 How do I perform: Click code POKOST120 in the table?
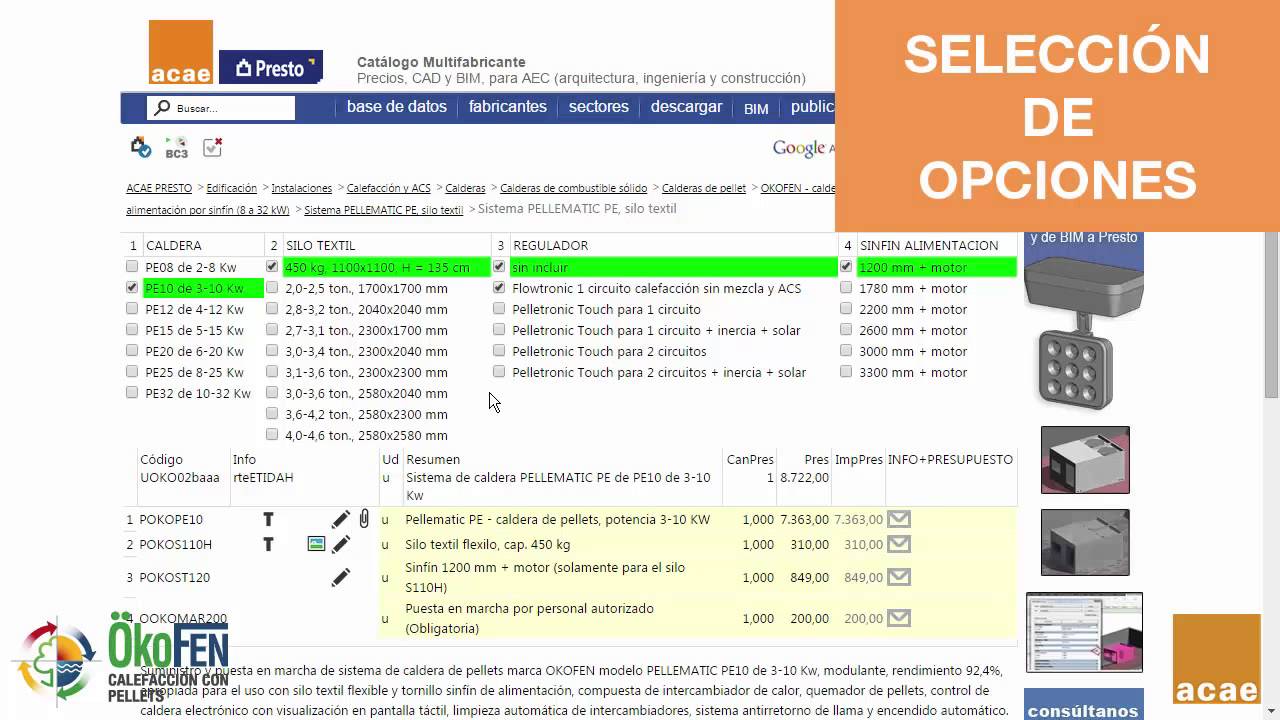(x=175, y=577)
